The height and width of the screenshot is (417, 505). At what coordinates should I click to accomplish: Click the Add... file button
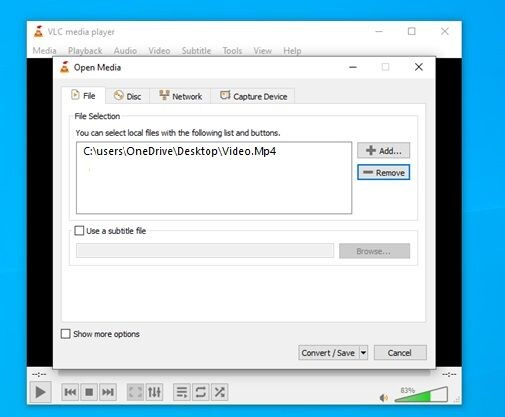384,150
